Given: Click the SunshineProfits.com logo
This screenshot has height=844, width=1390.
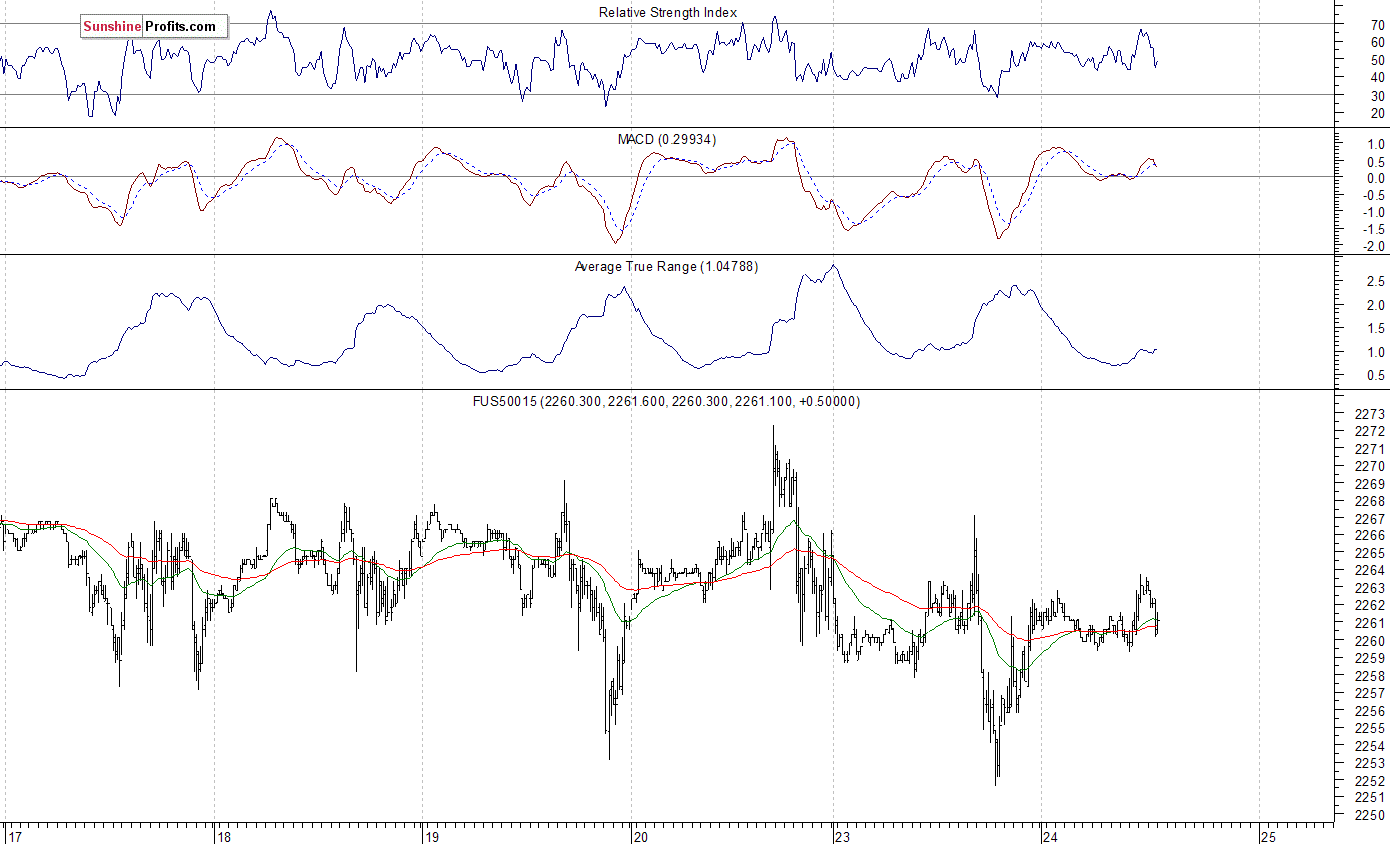Looking at the screenshot, I should click(x=155, y=27).
